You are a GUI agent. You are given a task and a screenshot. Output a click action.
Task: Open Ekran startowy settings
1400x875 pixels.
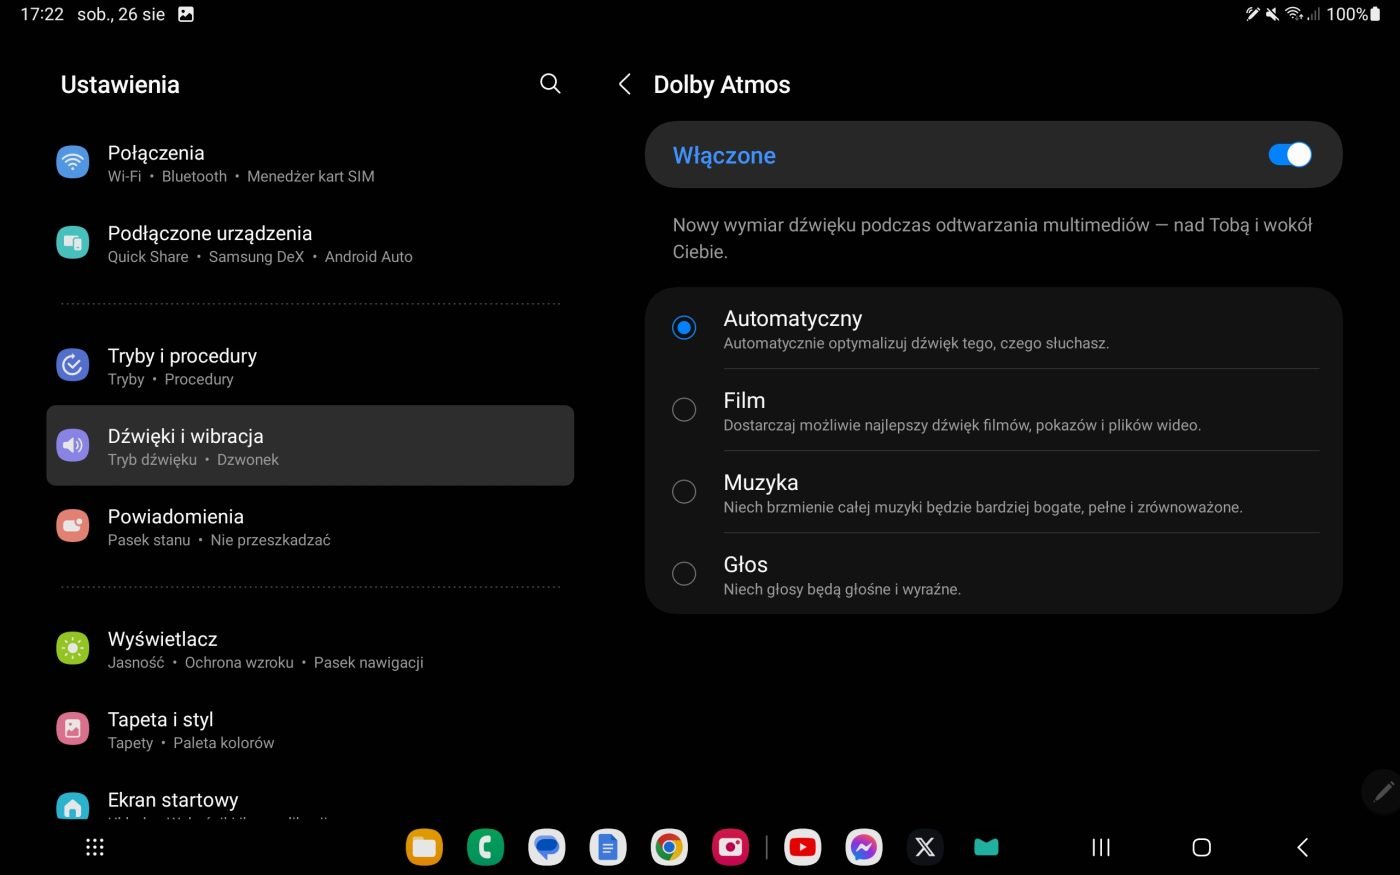310,797
